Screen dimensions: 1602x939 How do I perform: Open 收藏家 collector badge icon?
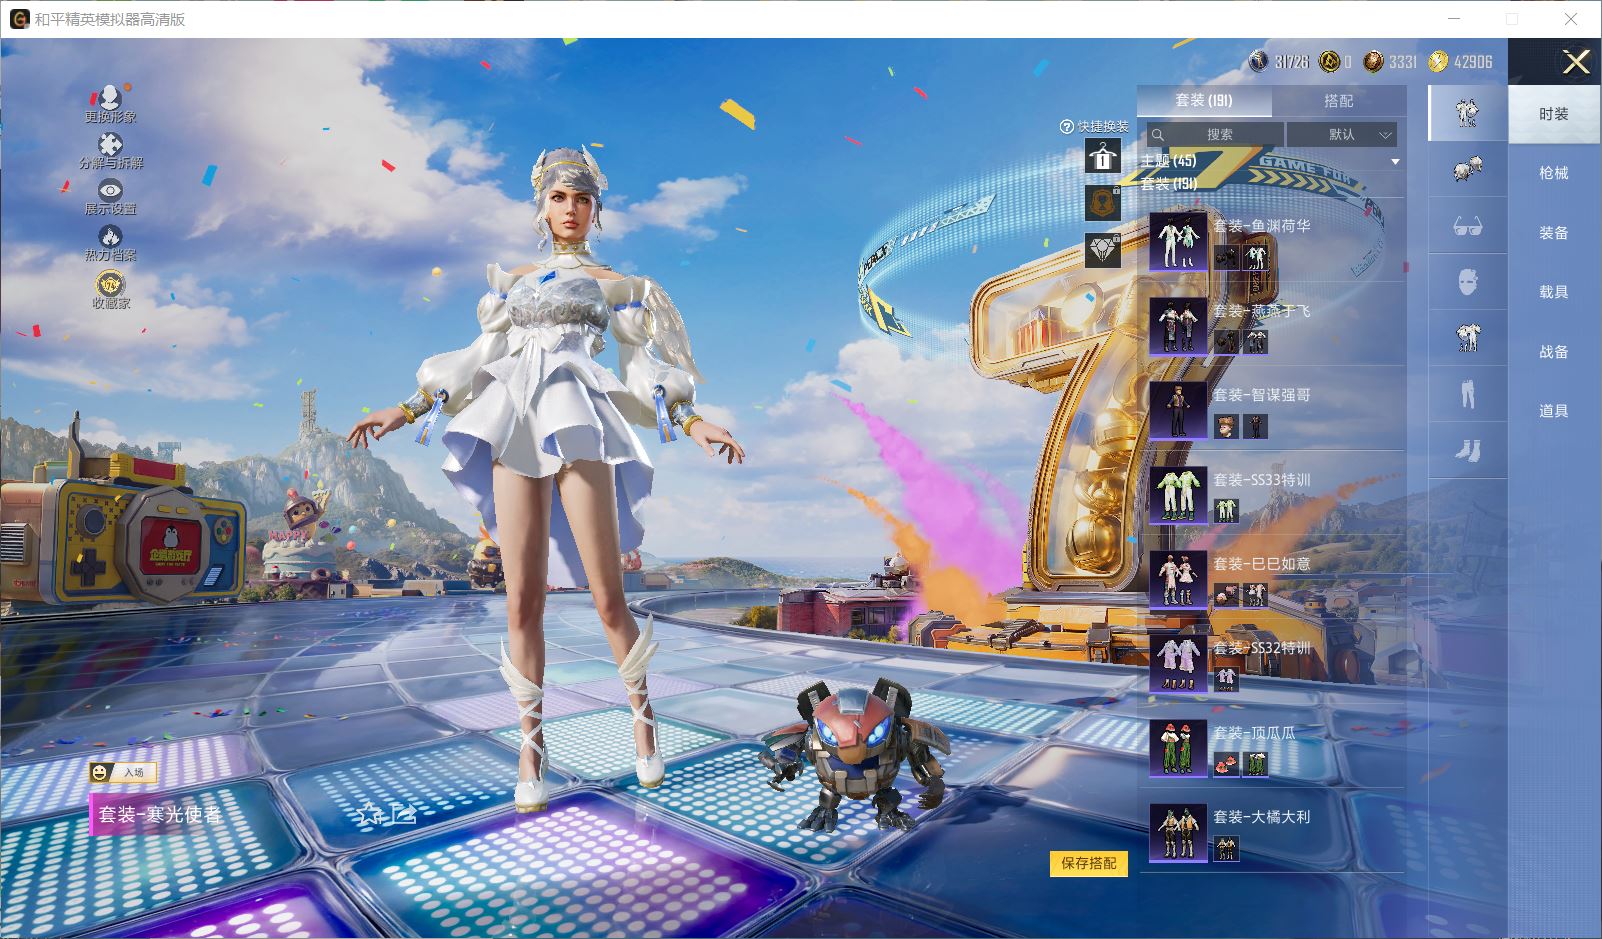(110, 285)
